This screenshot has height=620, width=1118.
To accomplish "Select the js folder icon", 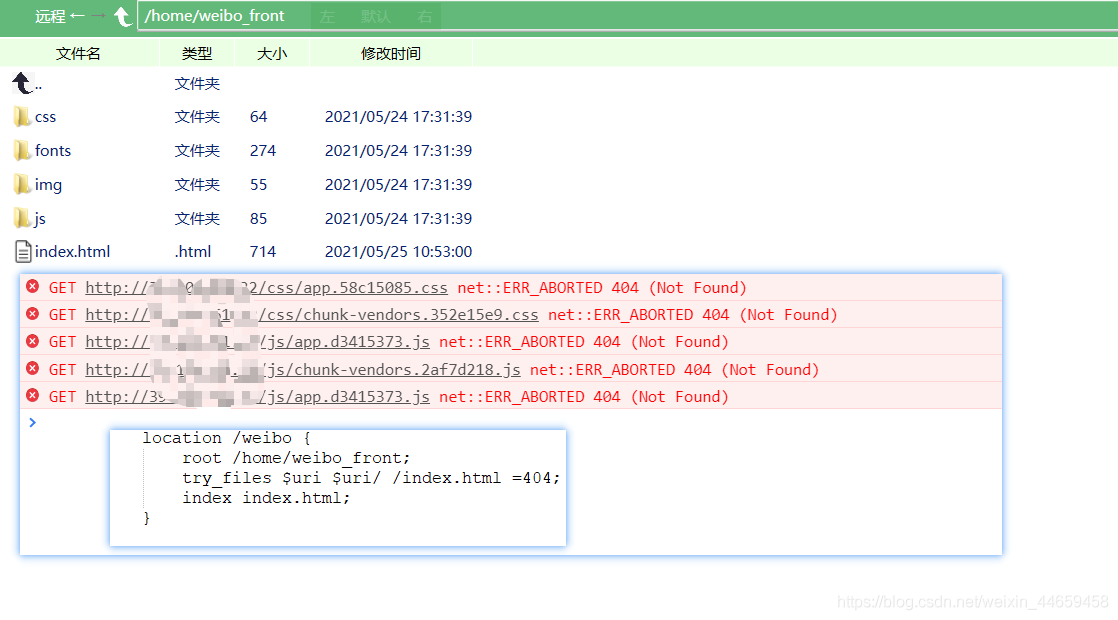I will [x=22, y=218].
